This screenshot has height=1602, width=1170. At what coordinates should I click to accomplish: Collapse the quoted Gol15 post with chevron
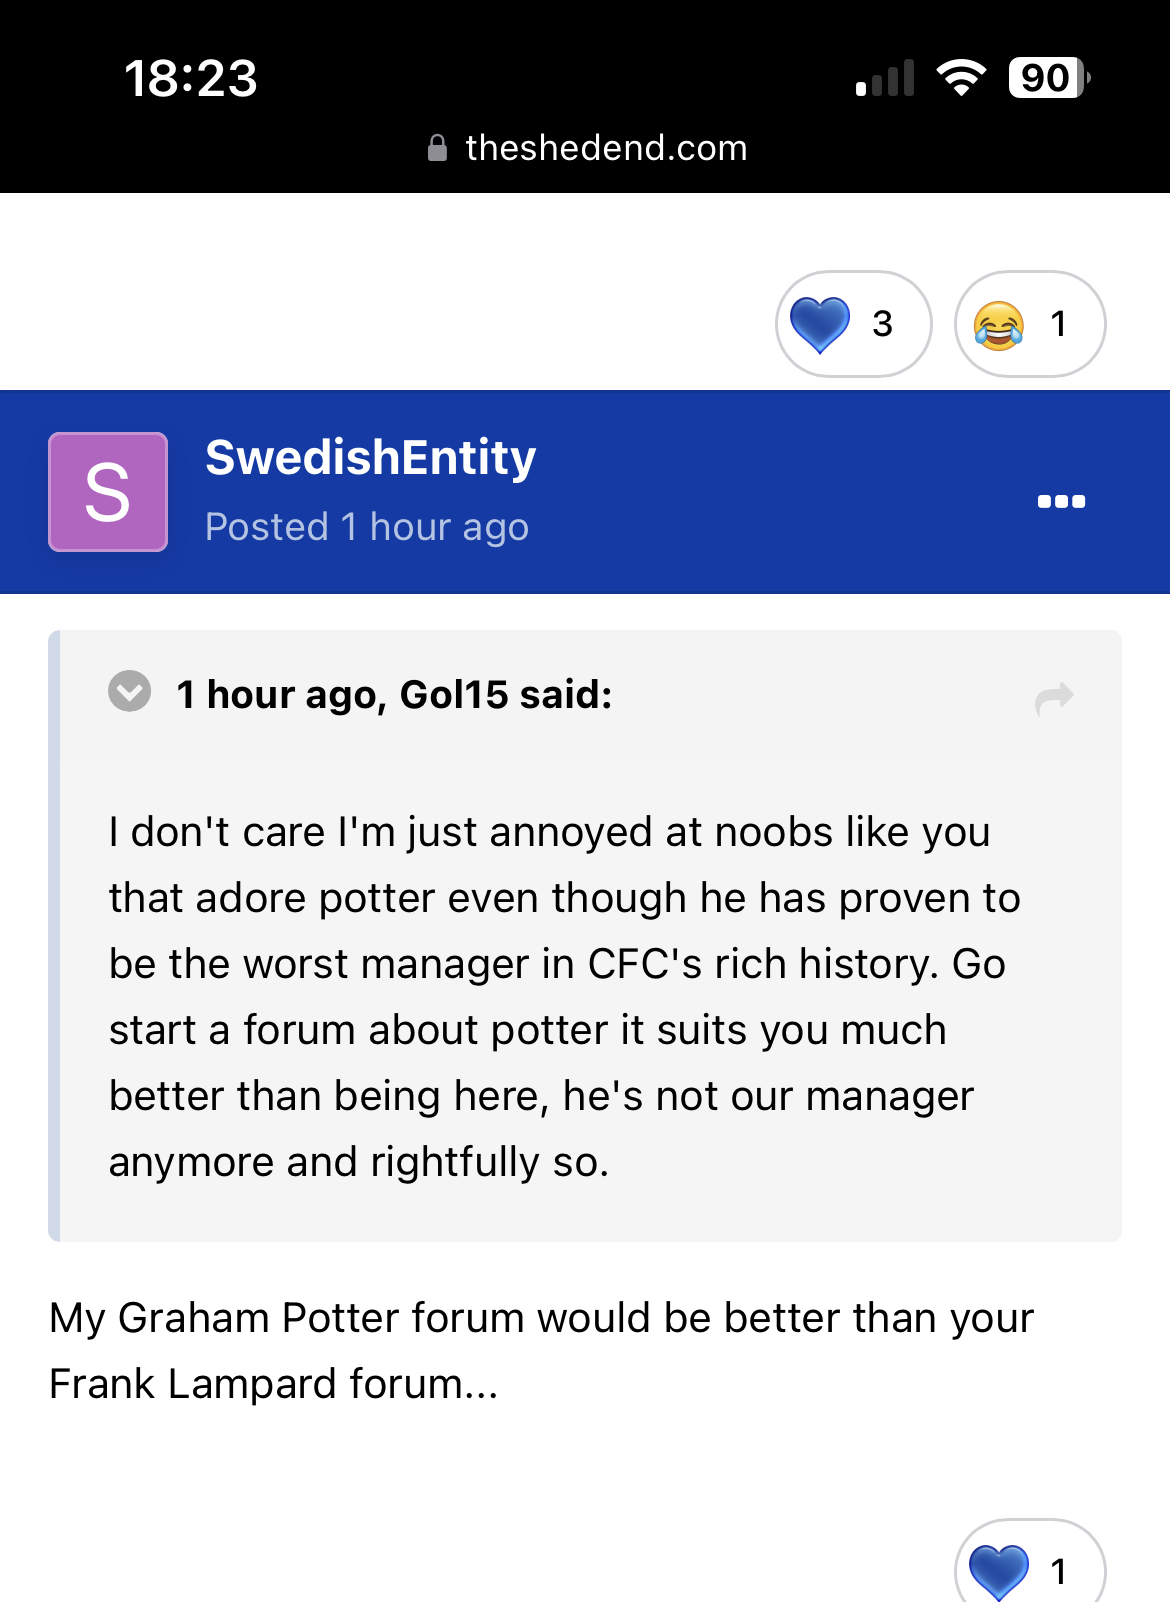[129, 691]
